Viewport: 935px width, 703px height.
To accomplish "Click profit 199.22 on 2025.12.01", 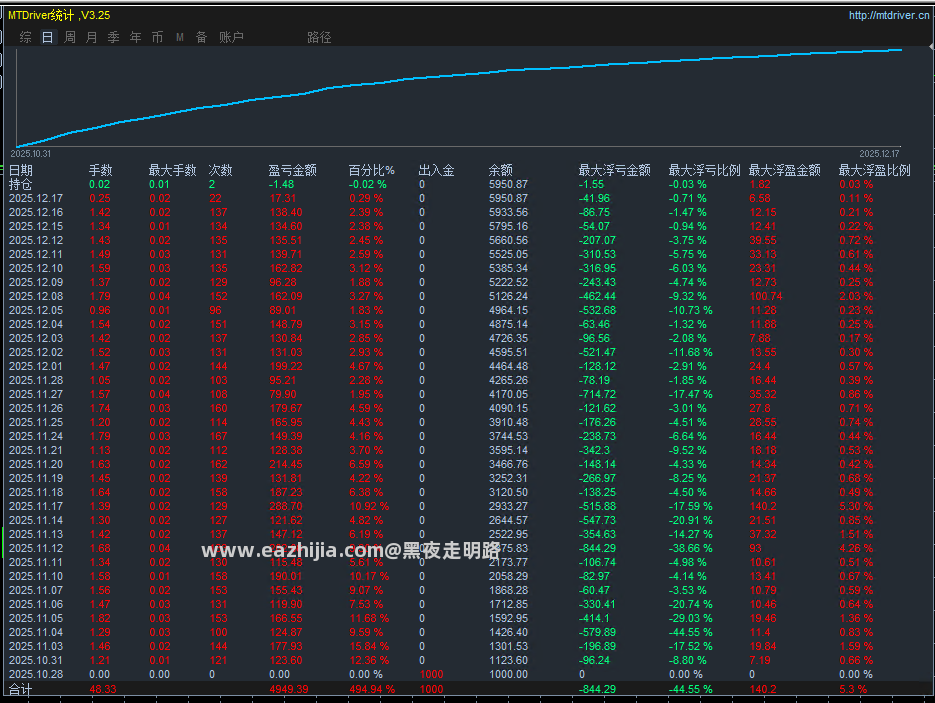I will pyautogui.click(x=286, y=366).
